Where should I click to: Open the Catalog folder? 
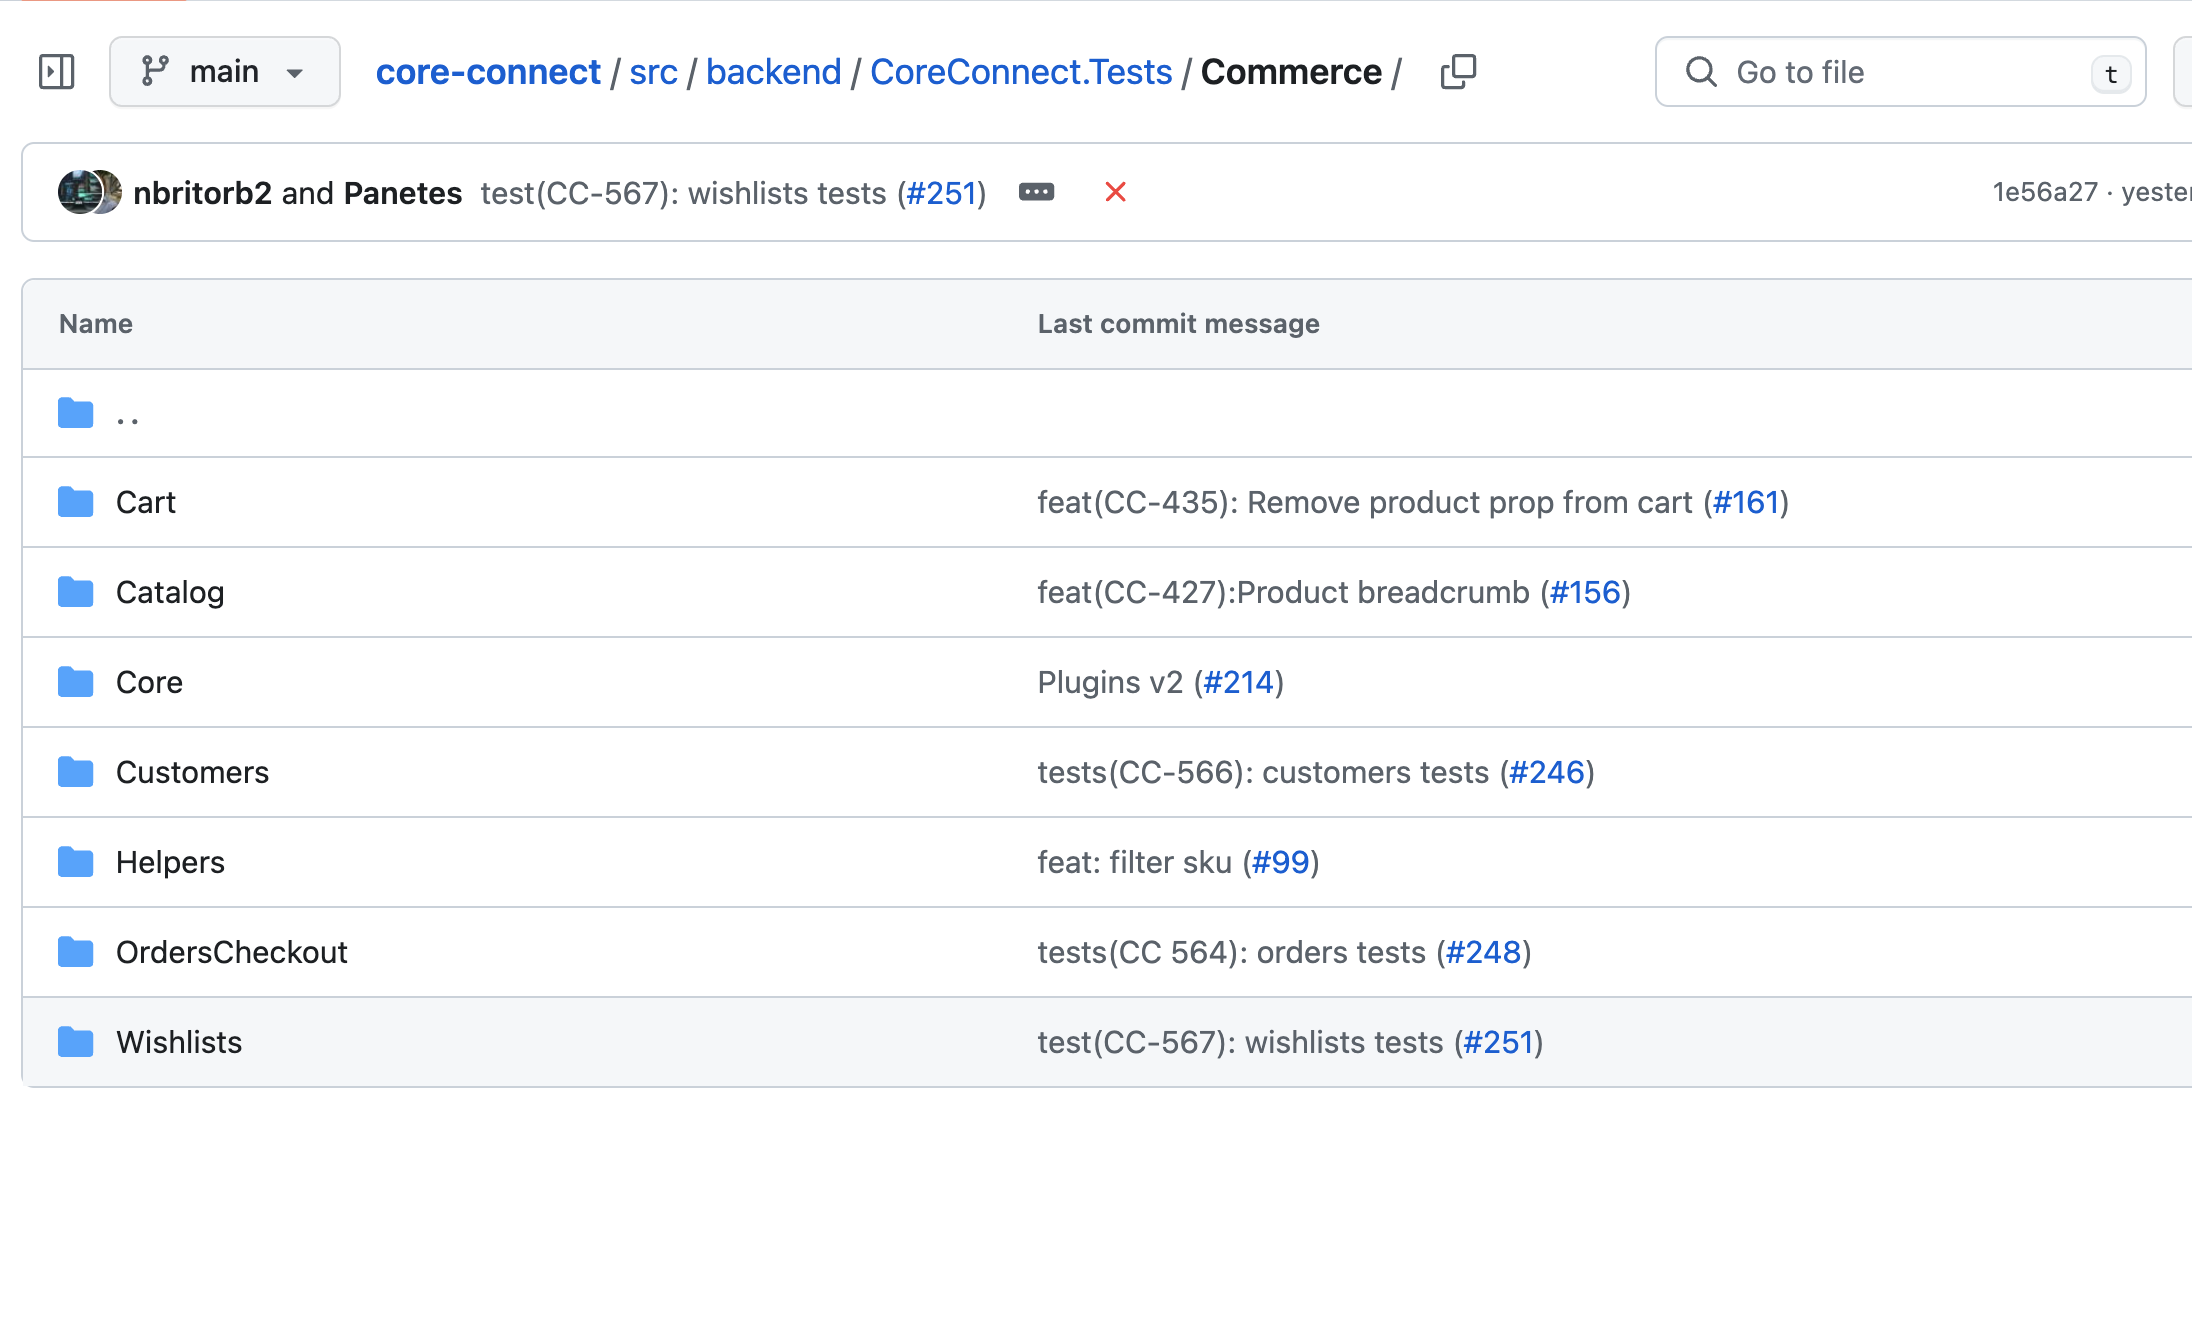click(x=170, y=592)
